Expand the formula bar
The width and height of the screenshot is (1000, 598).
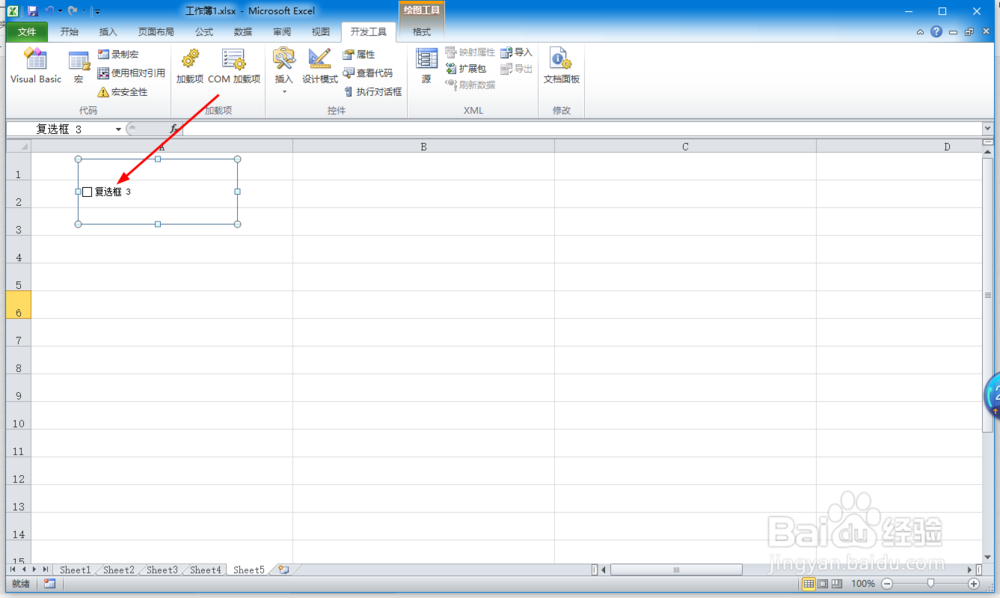[987, 129]
